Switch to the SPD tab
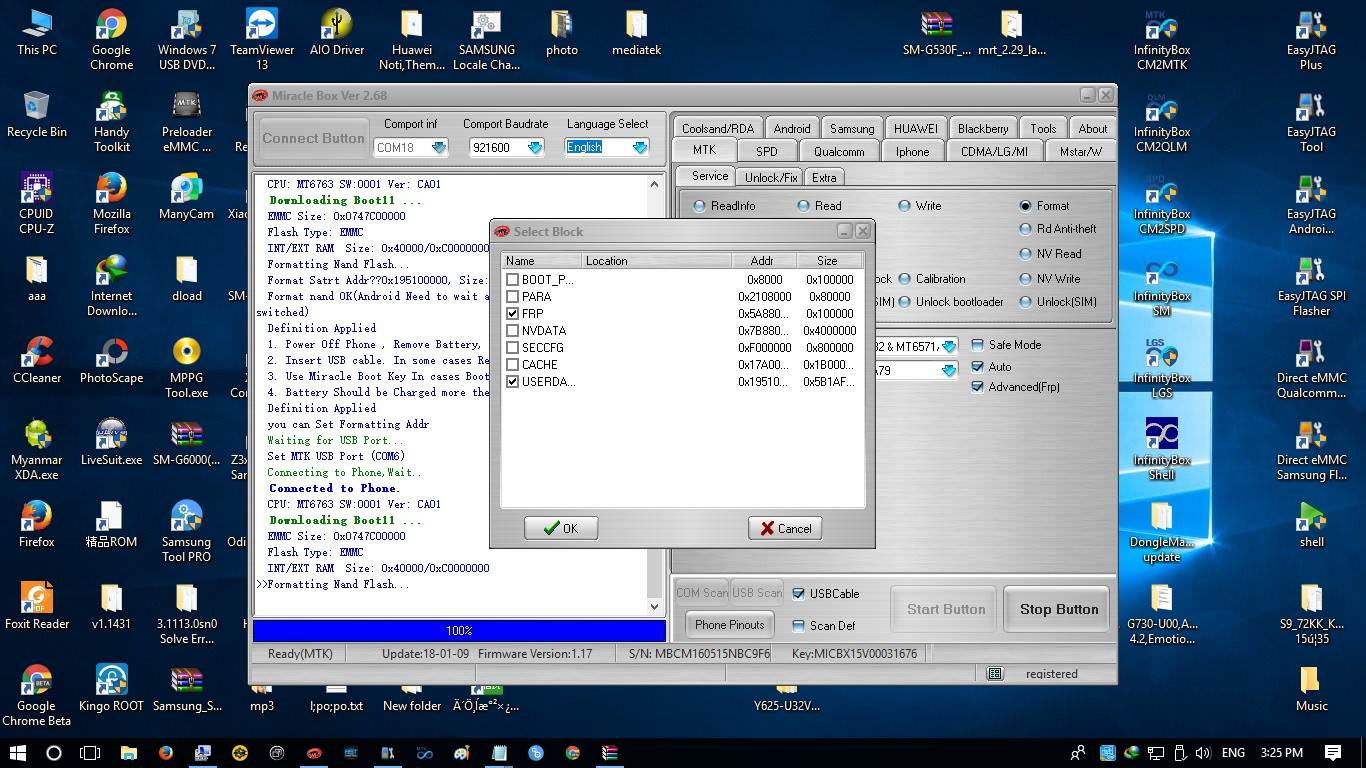1366x768 pixels. coord(766,152)
